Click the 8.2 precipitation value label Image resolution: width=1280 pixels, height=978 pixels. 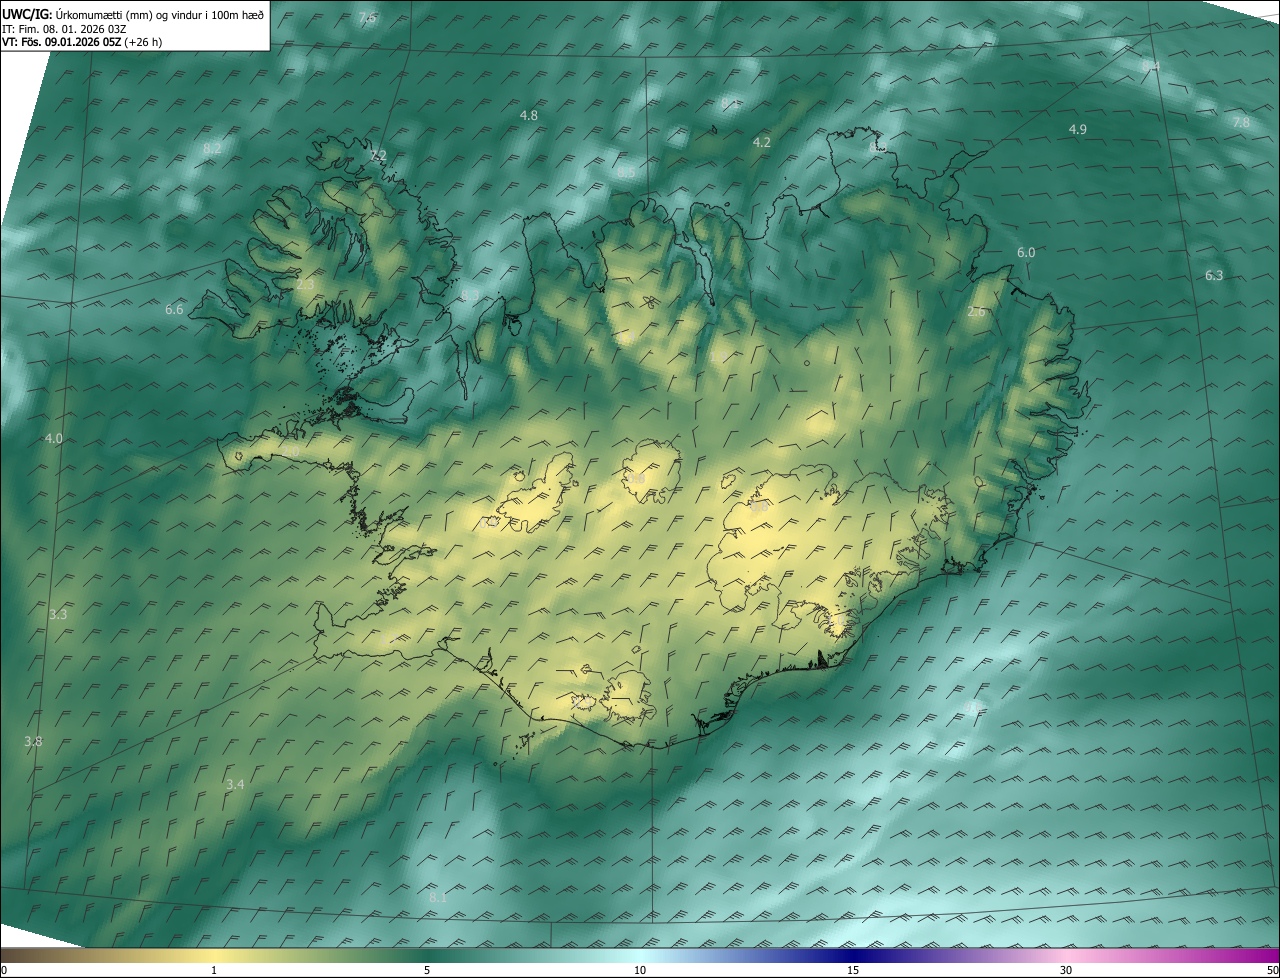[x=212, y=148]
